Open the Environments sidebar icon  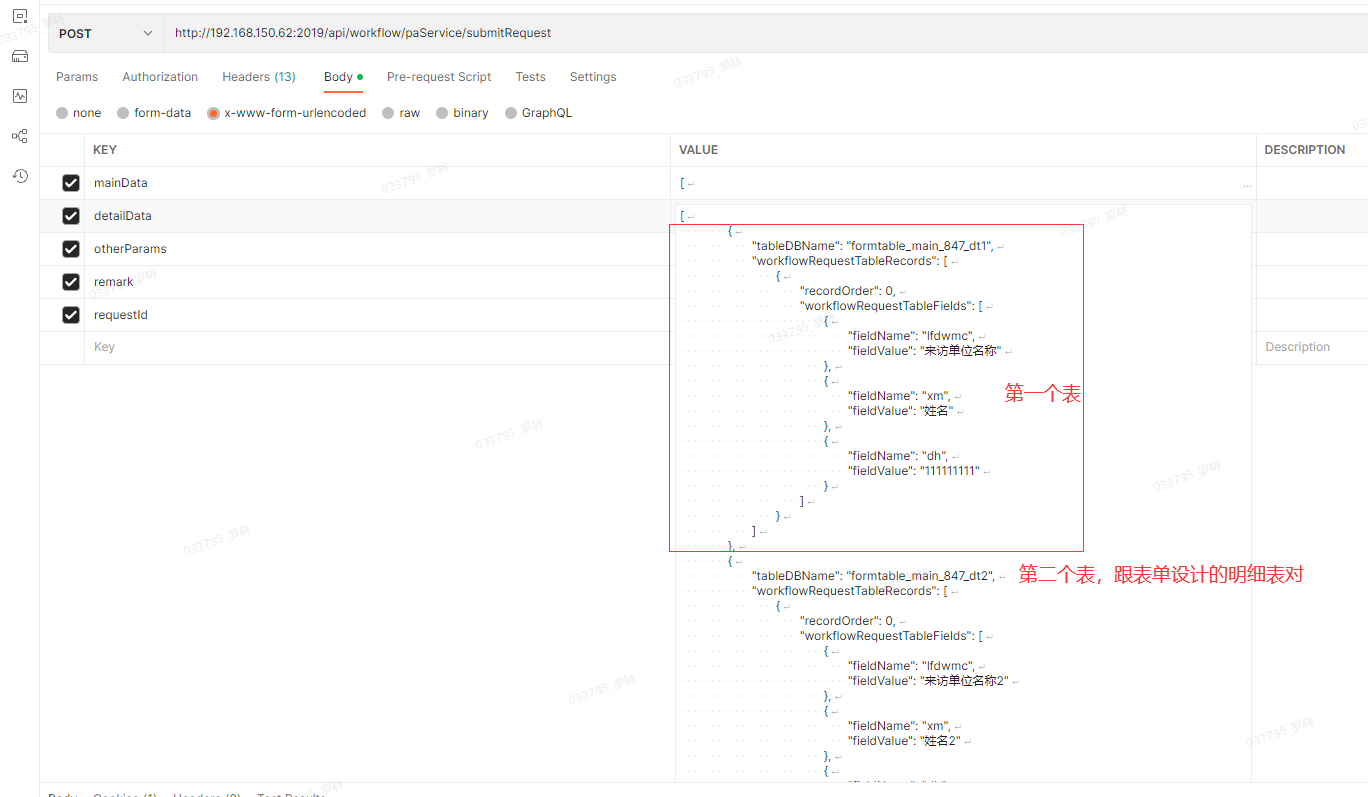[20, 16]
